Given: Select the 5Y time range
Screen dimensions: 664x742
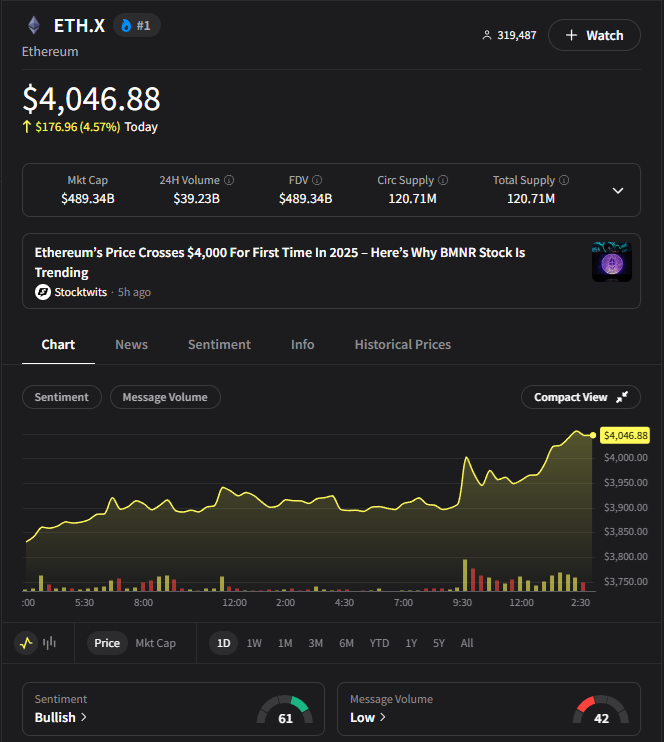Looking at the screenshot, I should (439, 643).
